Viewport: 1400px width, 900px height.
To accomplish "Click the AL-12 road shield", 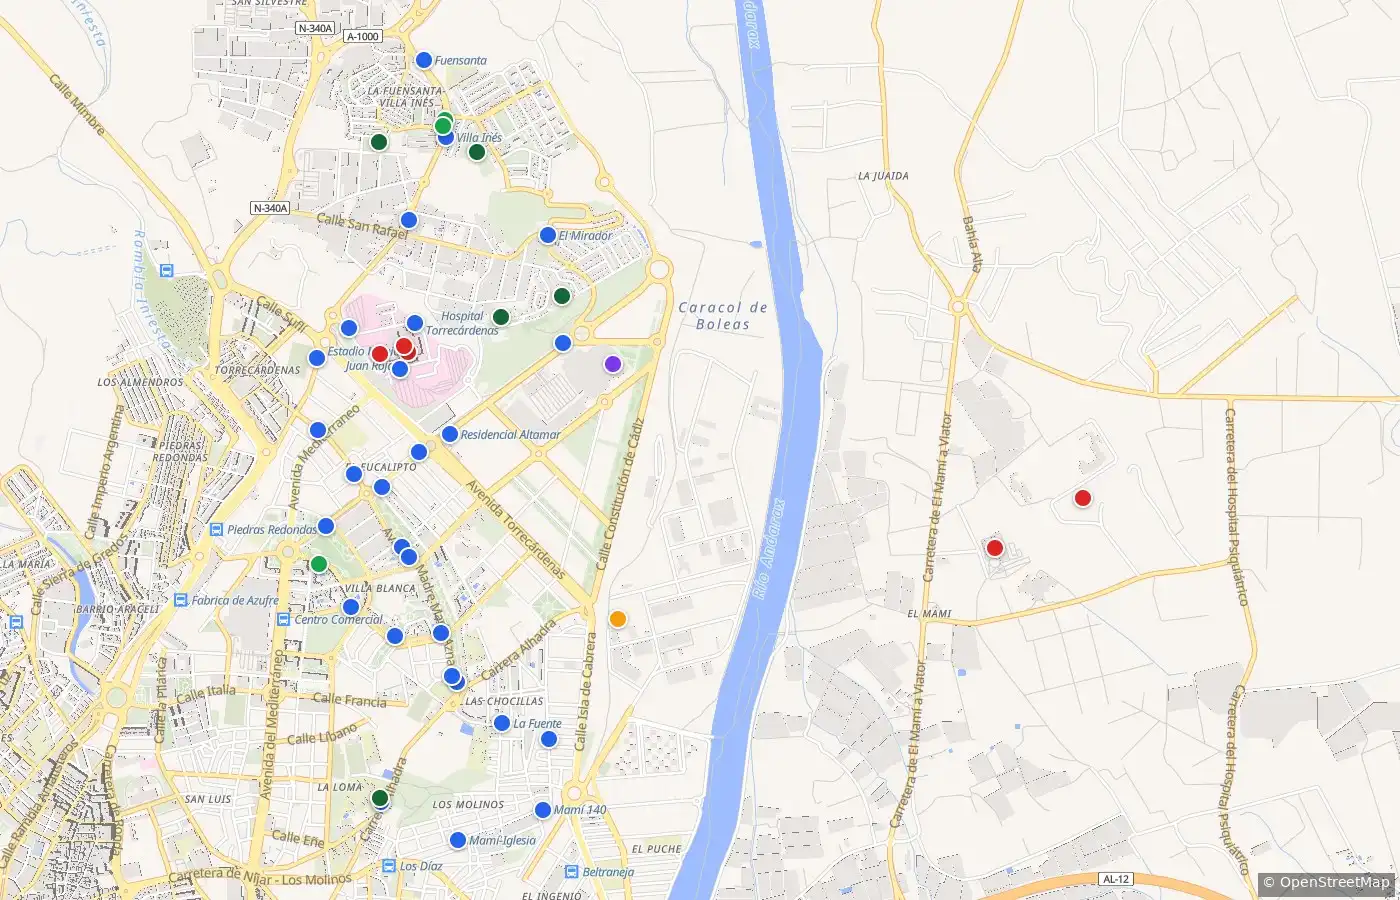I will coord(1115,879).
